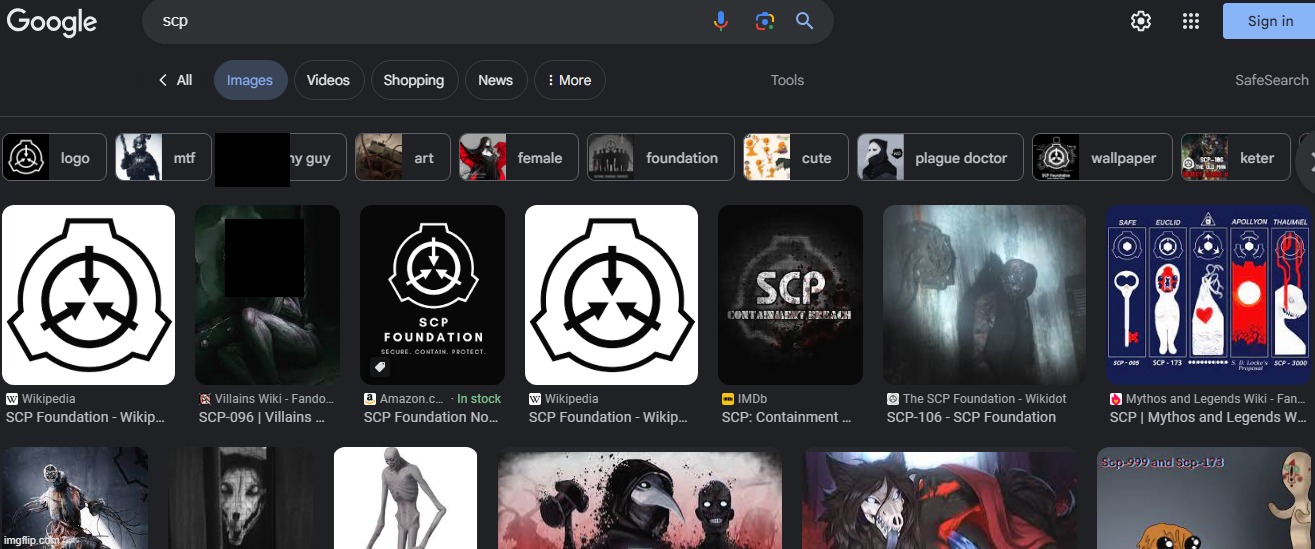
Task: Select the cute filter chip
Action: point(796,157)
